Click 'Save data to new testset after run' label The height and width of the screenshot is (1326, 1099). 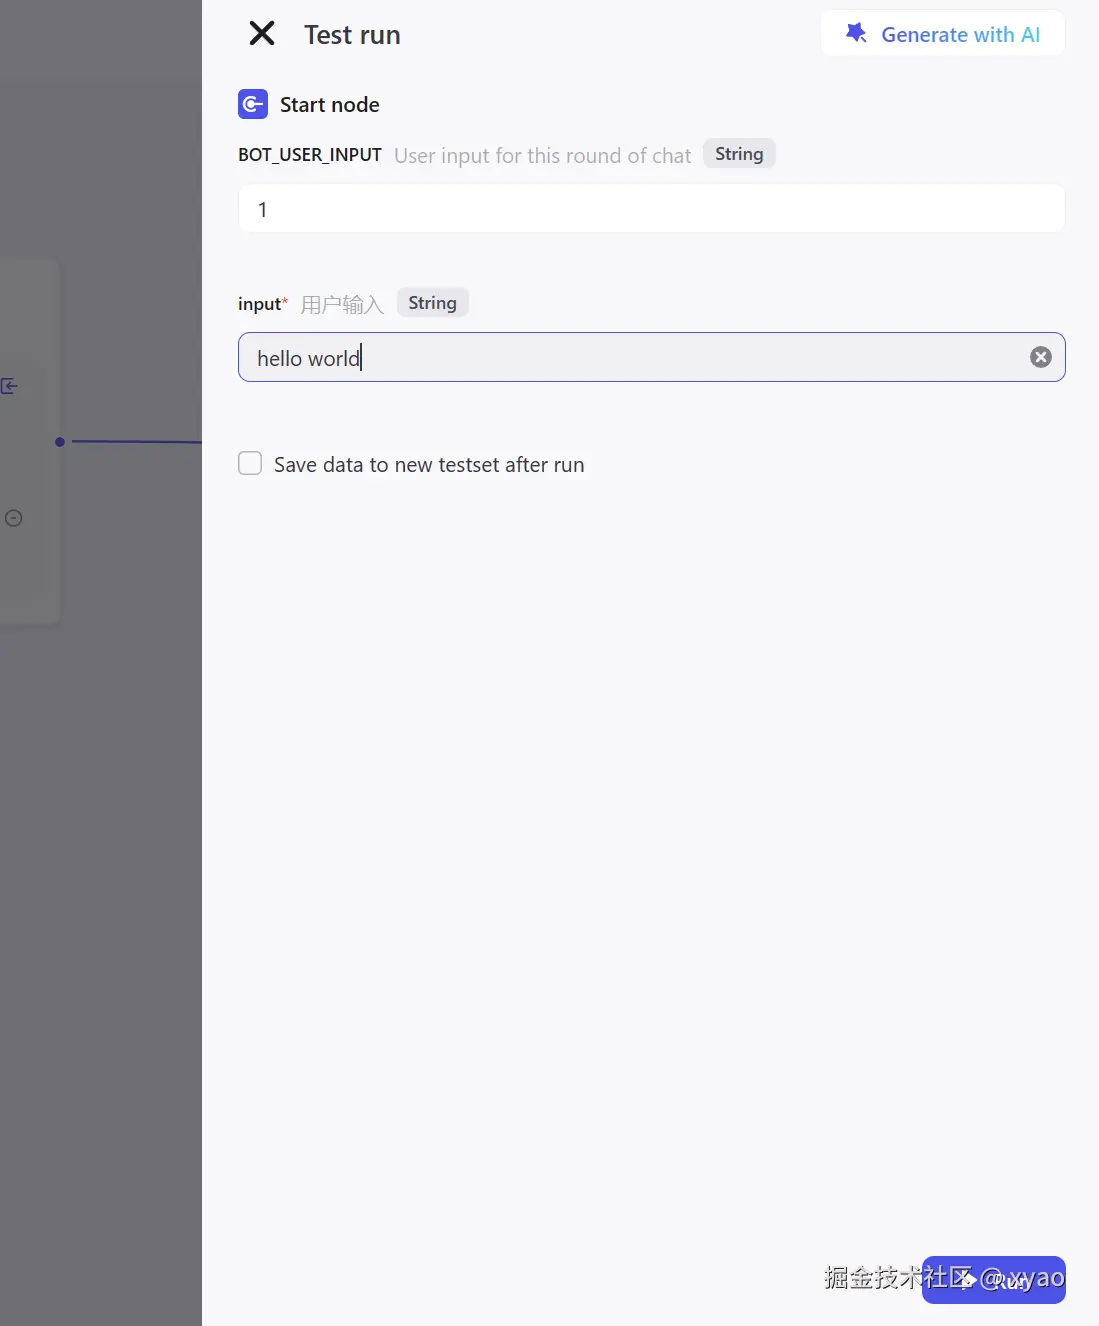429,465
